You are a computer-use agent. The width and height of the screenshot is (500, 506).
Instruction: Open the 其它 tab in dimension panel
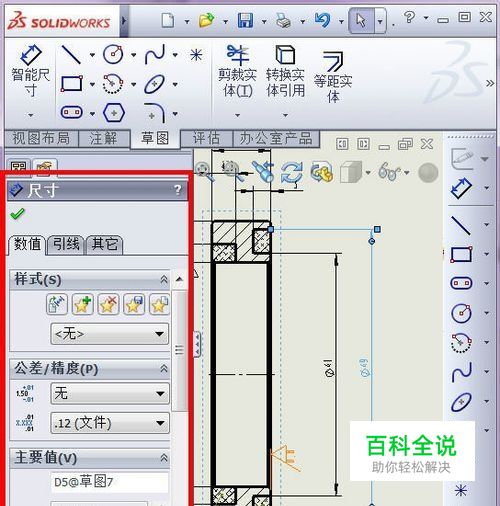105,244
